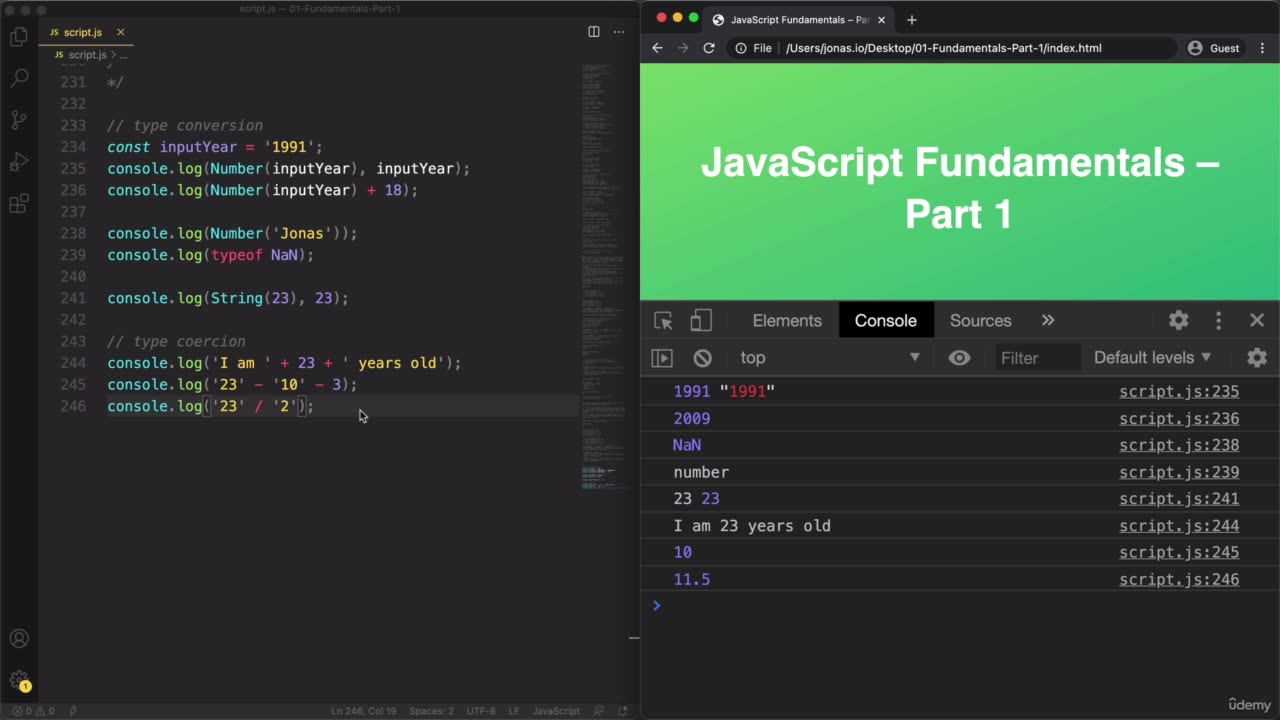Open the Search view in activity bar
The height and width of the screenshot is (720, 1280).
(x=19, y=79)
